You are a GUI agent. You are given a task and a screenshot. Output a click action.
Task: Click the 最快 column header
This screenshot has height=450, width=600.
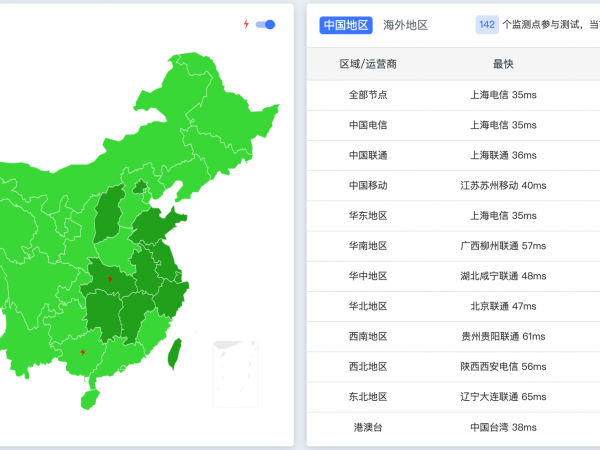coord(503,65)
